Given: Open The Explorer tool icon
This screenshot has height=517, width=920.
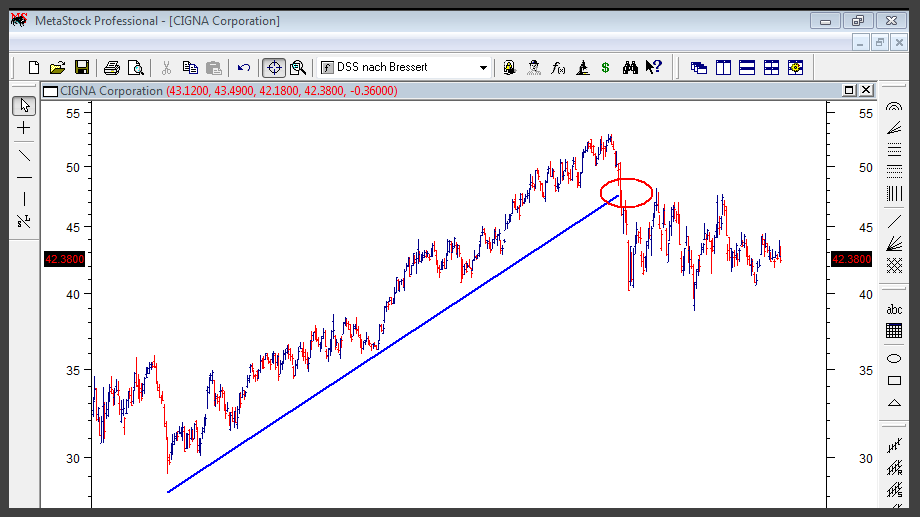Looking at the screenshot, I should pos(509,67).
